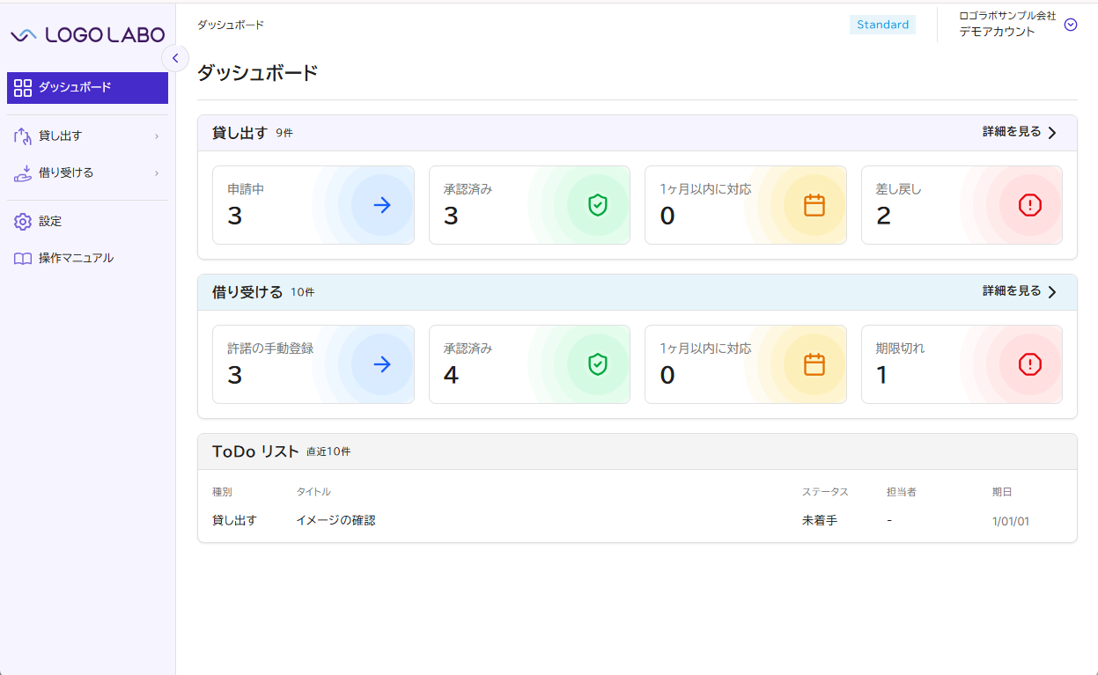
Task: Select ダッシュボード in the sidebar menu
Action: click(x=88, y=88)
